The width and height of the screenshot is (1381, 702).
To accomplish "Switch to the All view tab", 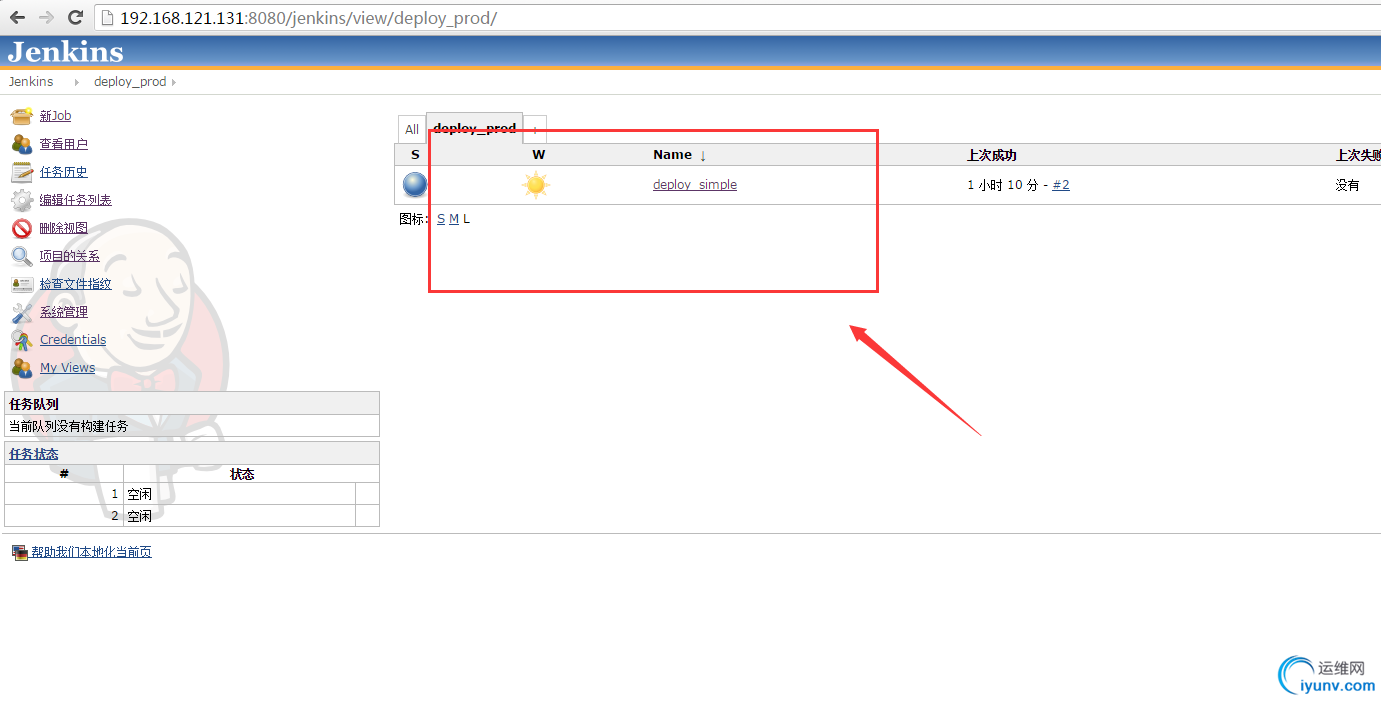I will tap(412, 130).
